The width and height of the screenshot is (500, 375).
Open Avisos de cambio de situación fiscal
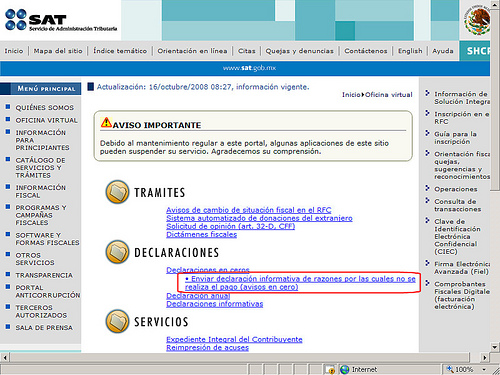(x=249, y=210)
